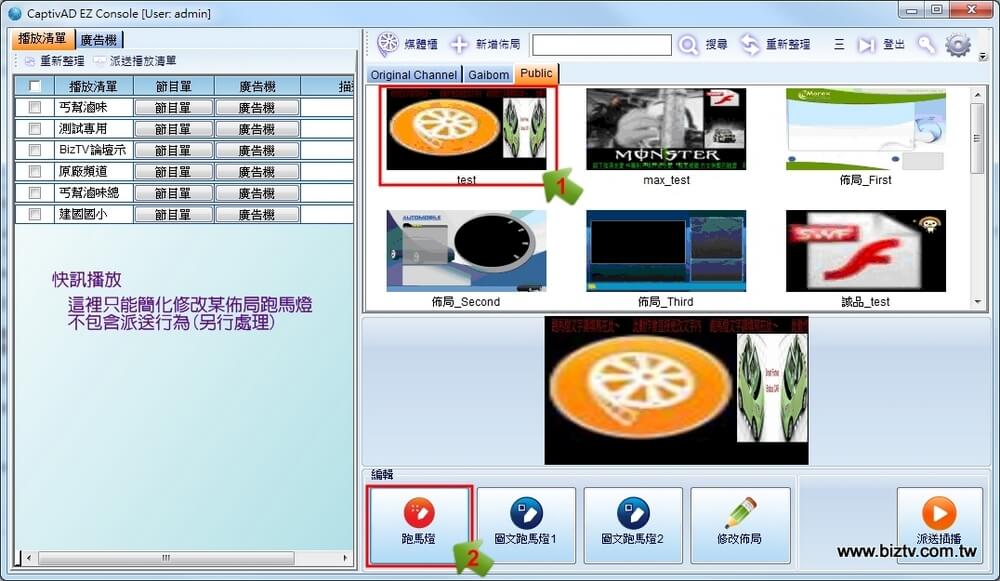
Task: Click 節目單 button for 原廠頻道 row
Action: pyautogui.click(x=173, y=172)
